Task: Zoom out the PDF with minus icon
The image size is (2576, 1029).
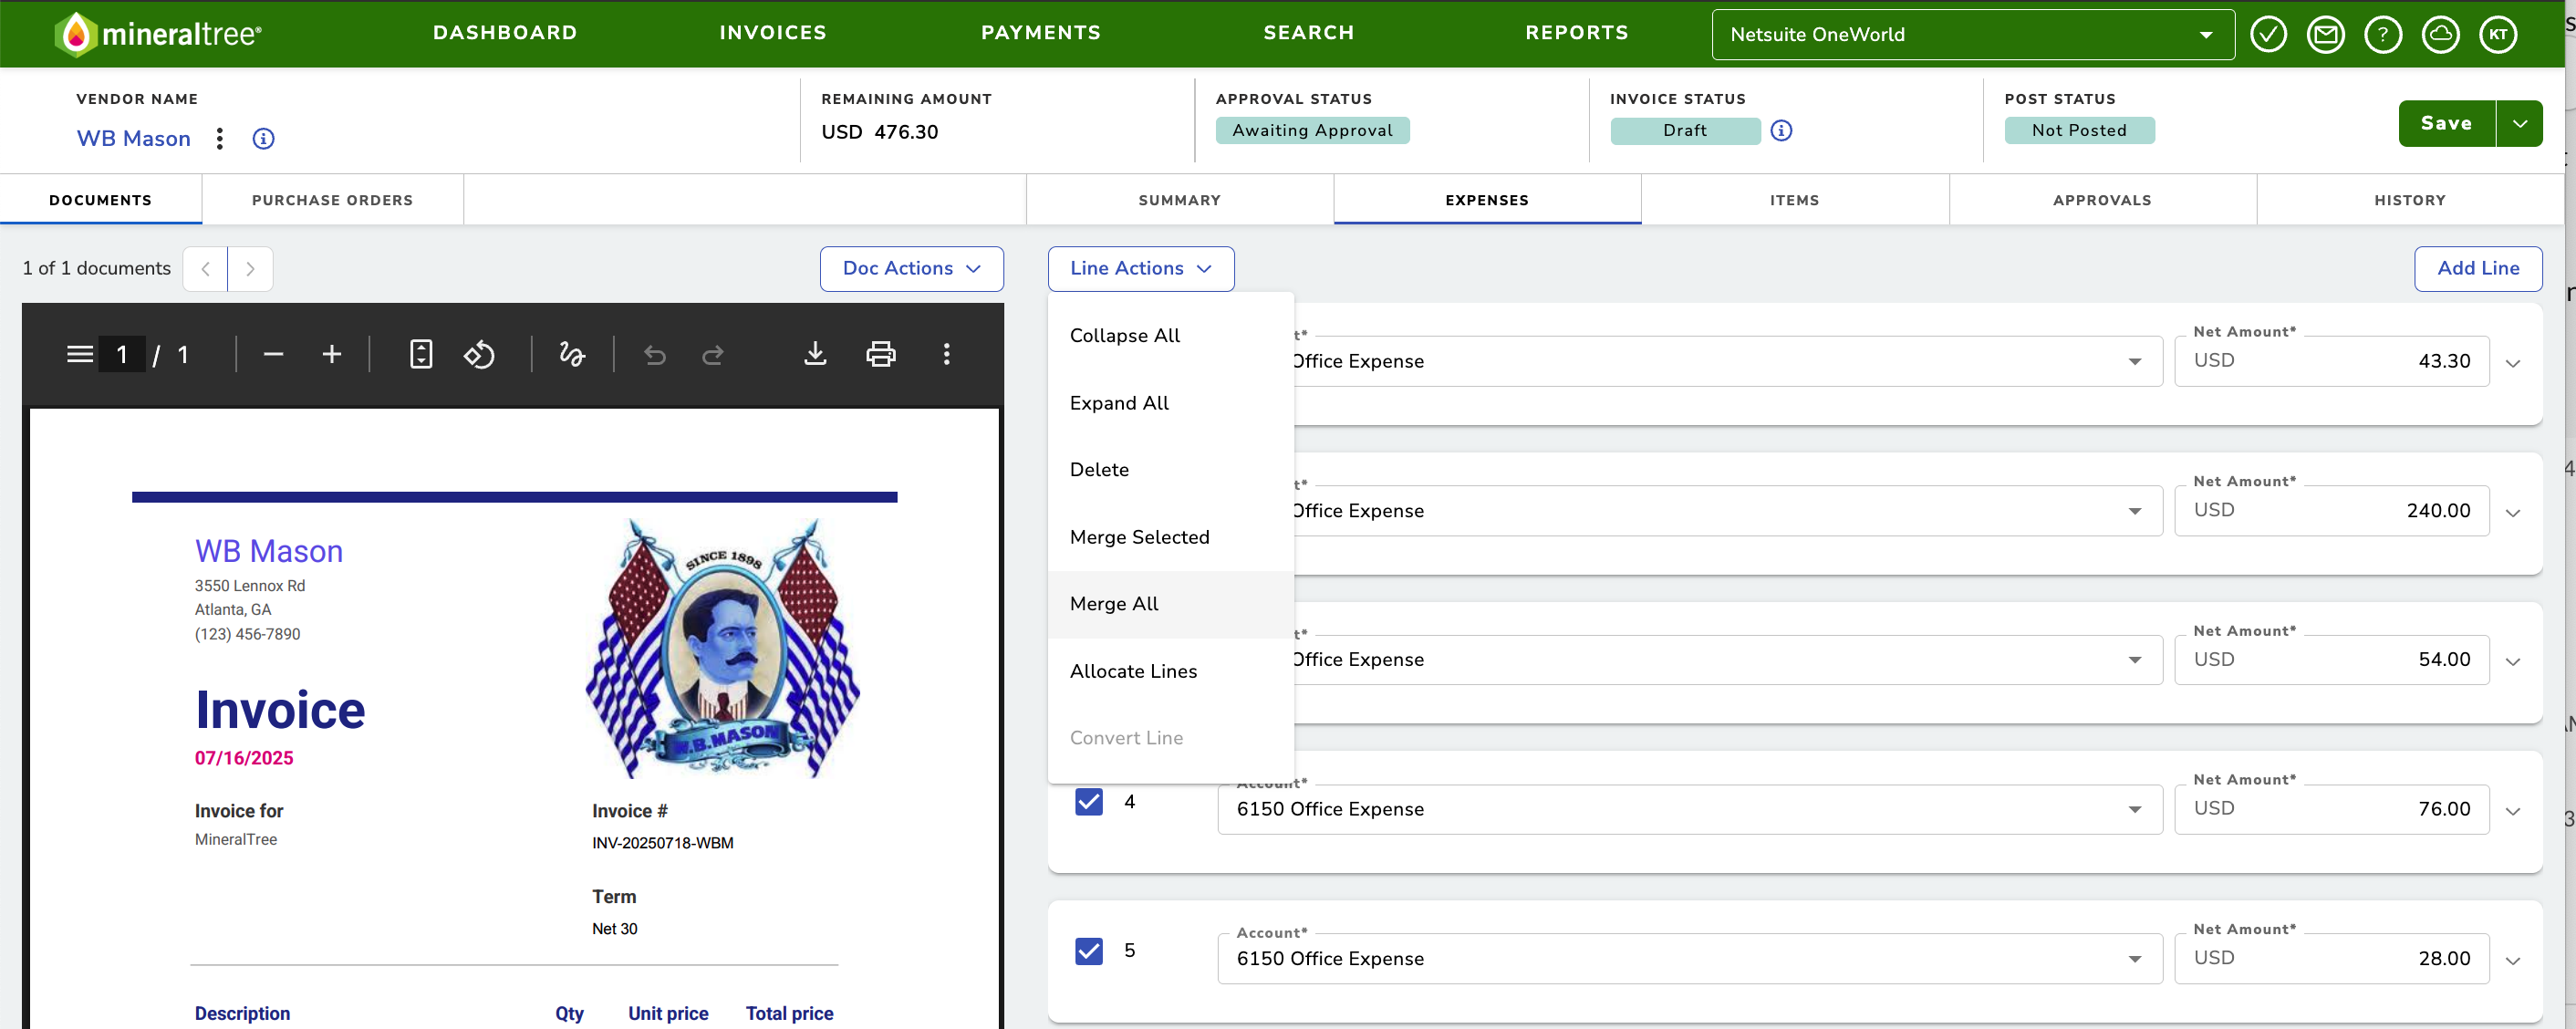Action: [273, 354]
